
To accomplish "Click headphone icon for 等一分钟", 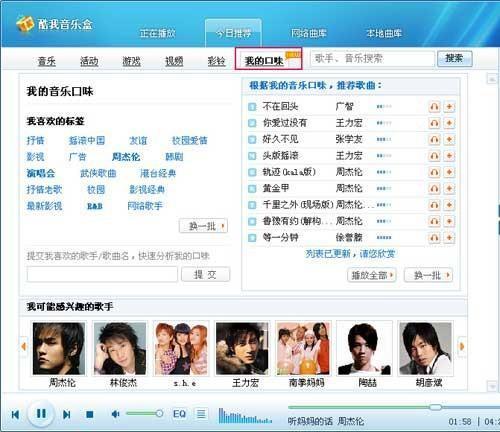I will pos(434,238).
